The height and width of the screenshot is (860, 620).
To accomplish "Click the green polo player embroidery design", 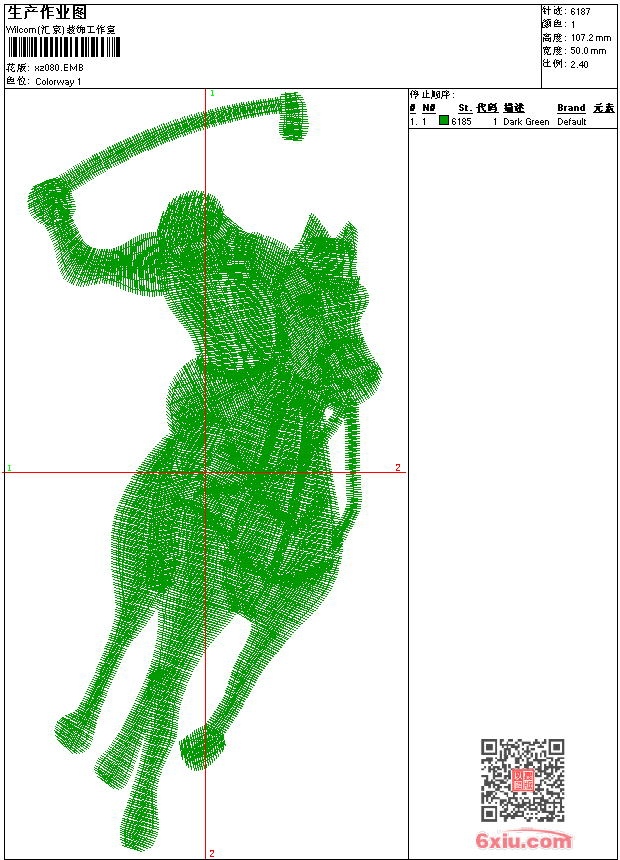I will click(206, 472).
